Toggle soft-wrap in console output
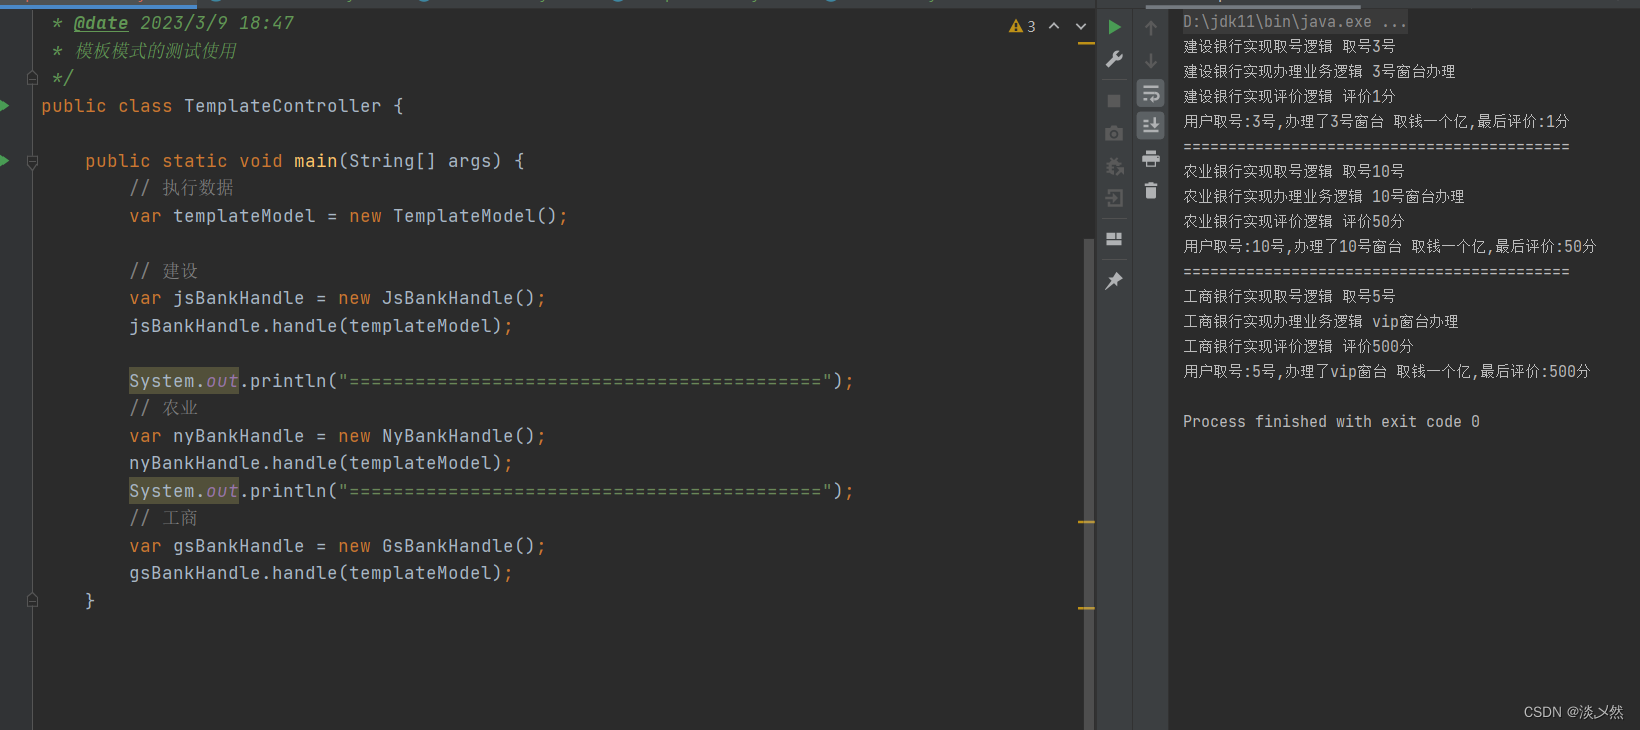This screenshot has width=1640, height=730. [x=1151, y=93]
